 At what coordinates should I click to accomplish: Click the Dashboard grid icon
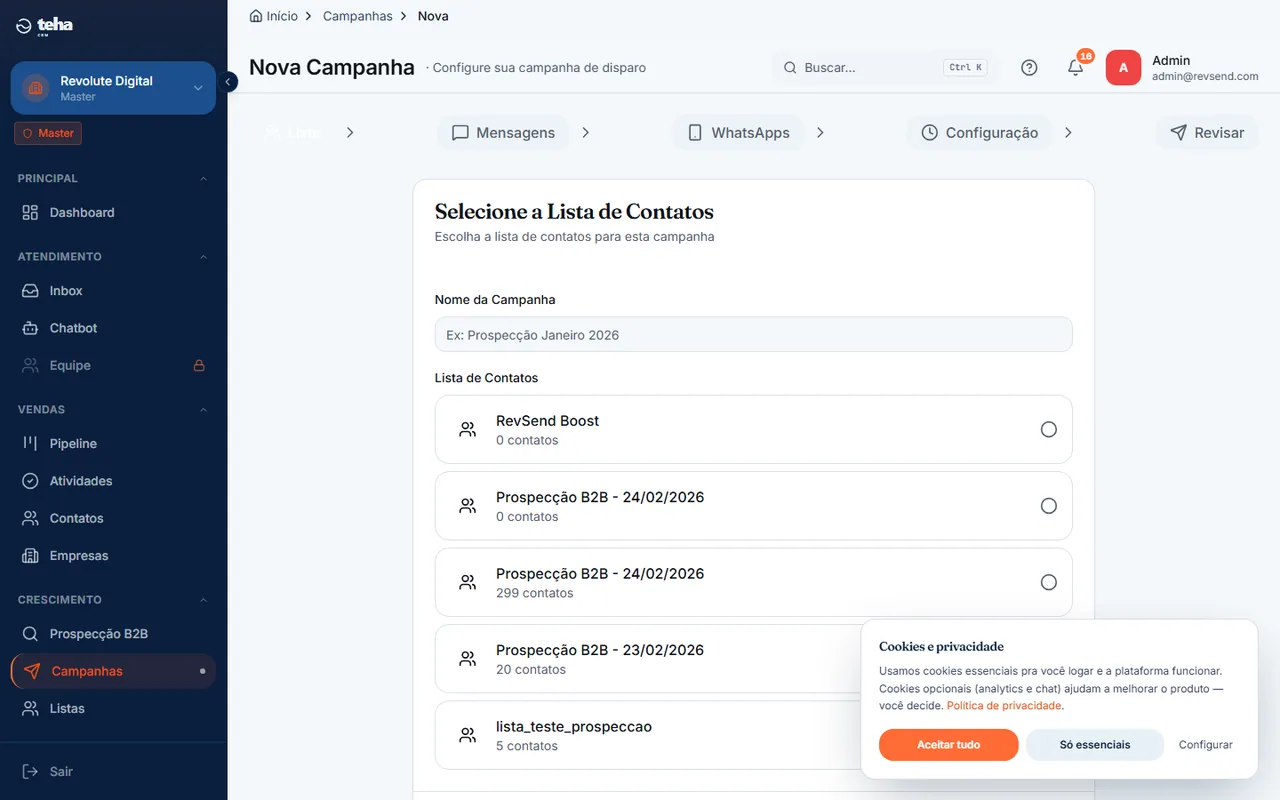pos(30,212)
